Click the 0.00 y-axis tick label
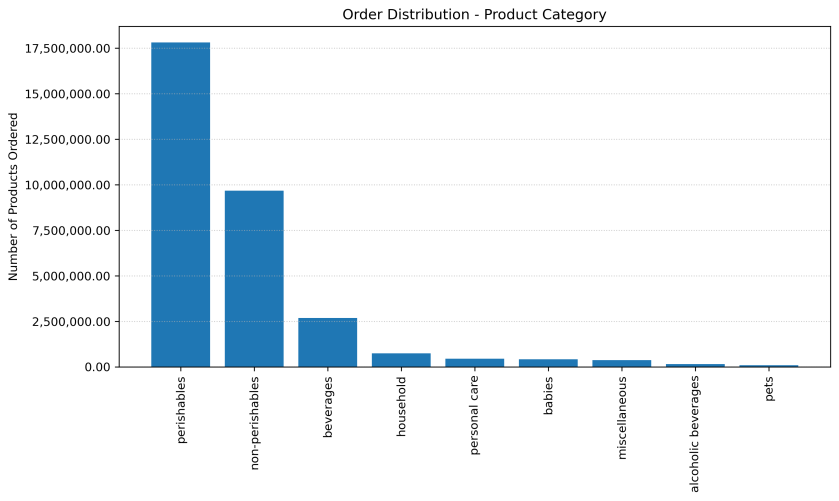Viewport: 839px width, 501px height. click(x=99, y=367)
